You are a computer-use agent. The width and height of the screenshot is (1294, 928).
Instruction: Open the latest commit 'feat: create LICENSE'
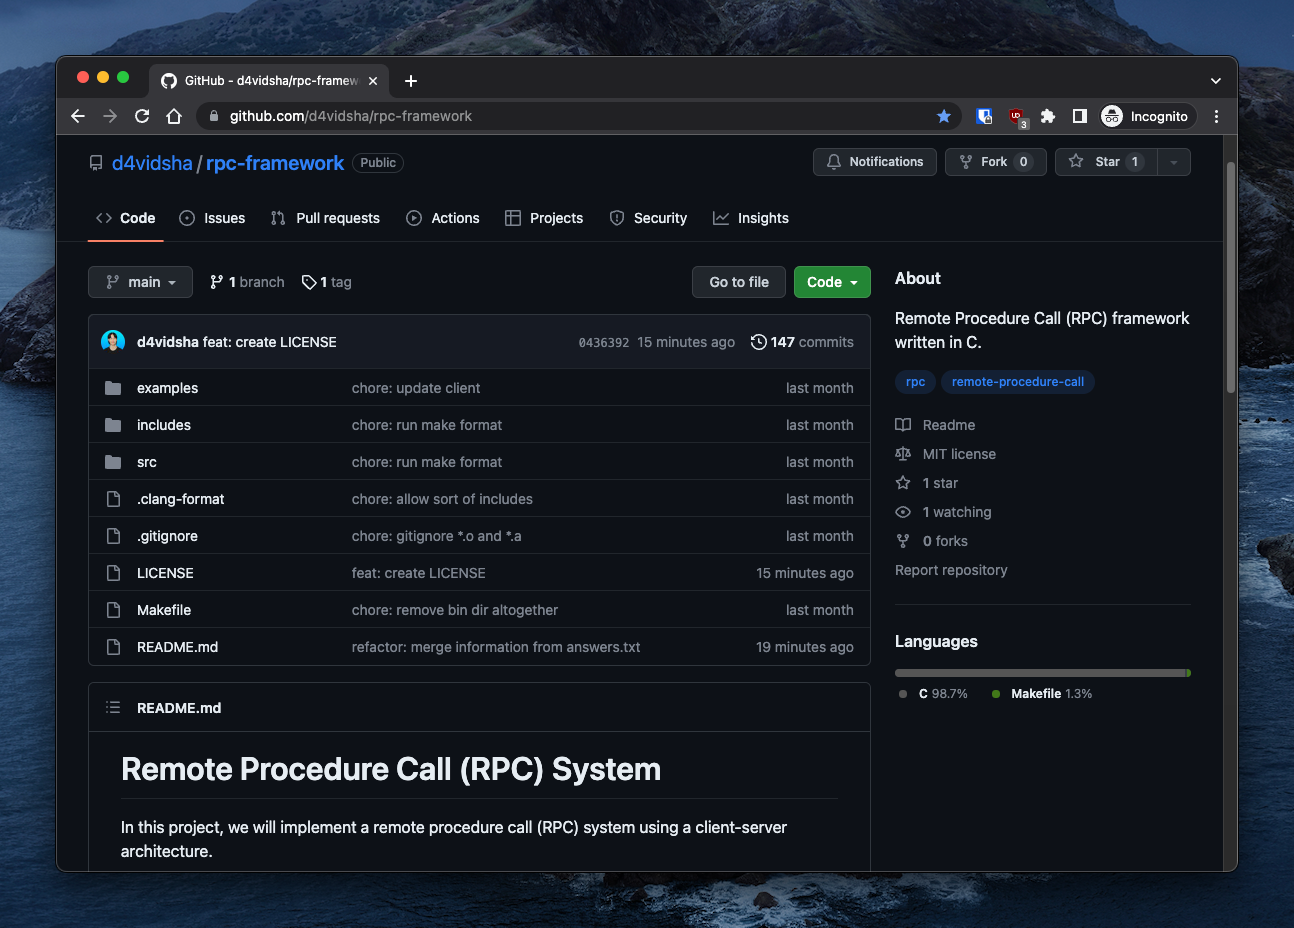[270, 342]
